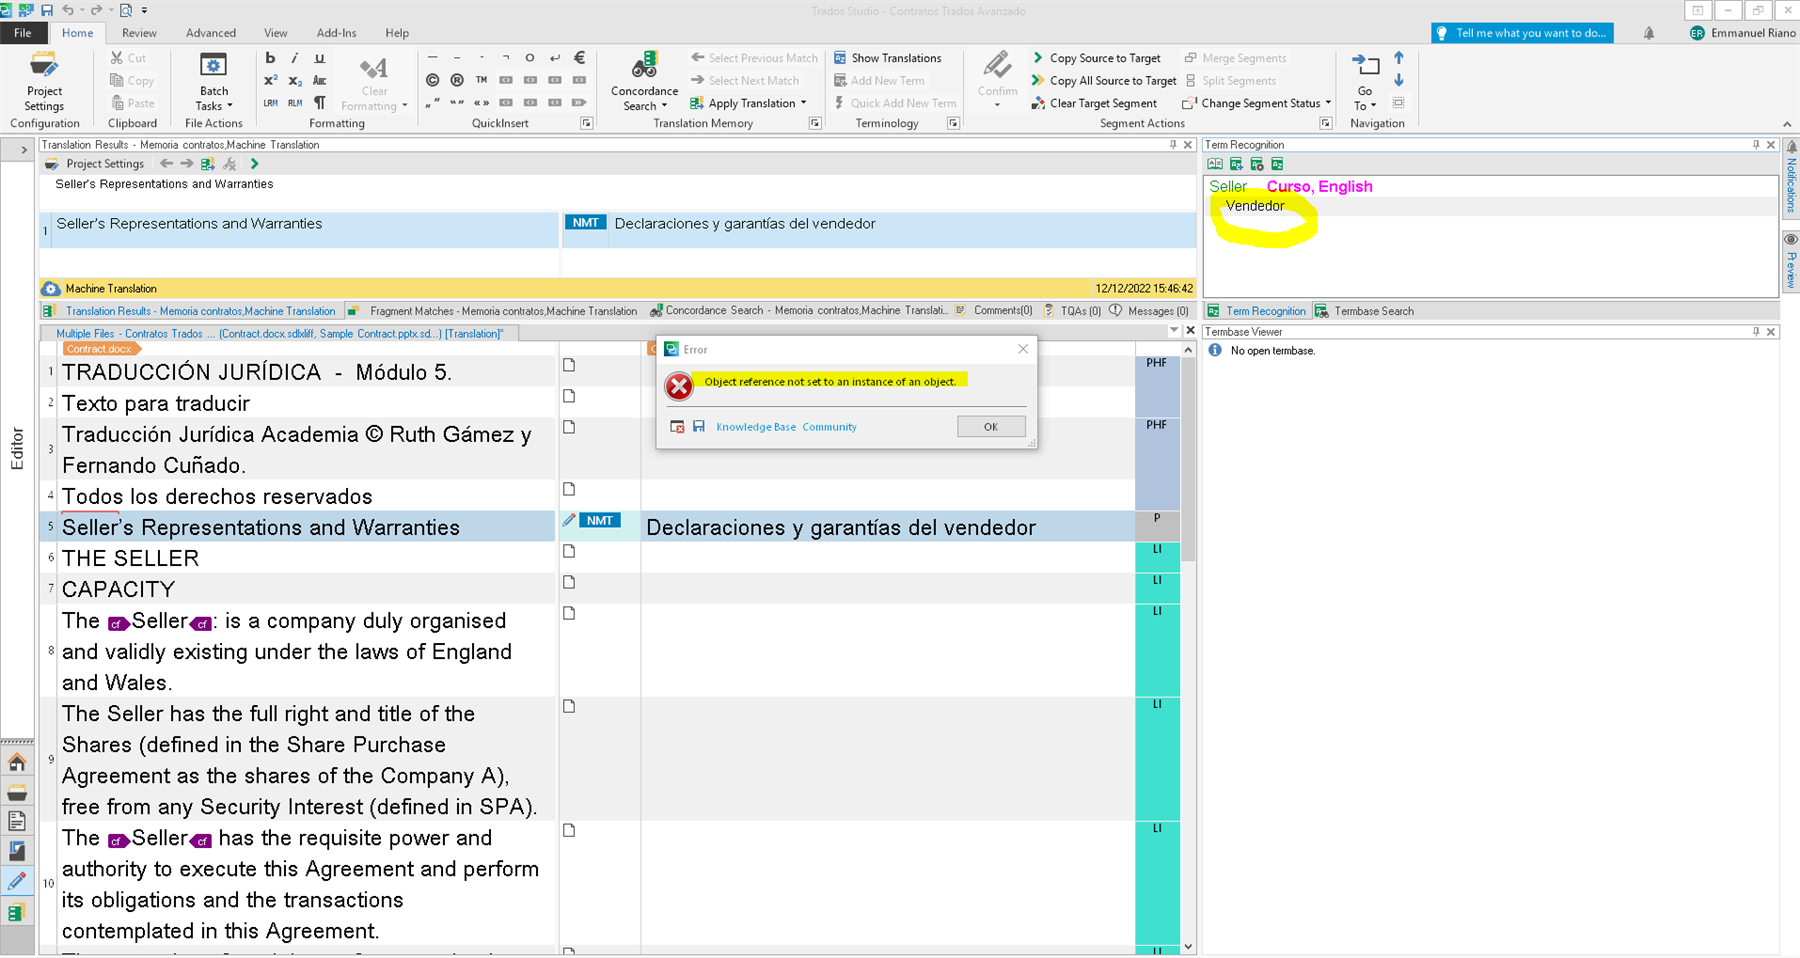Apply bold formatting in the ribbon
1800x958 pixels.
[270, 58]
